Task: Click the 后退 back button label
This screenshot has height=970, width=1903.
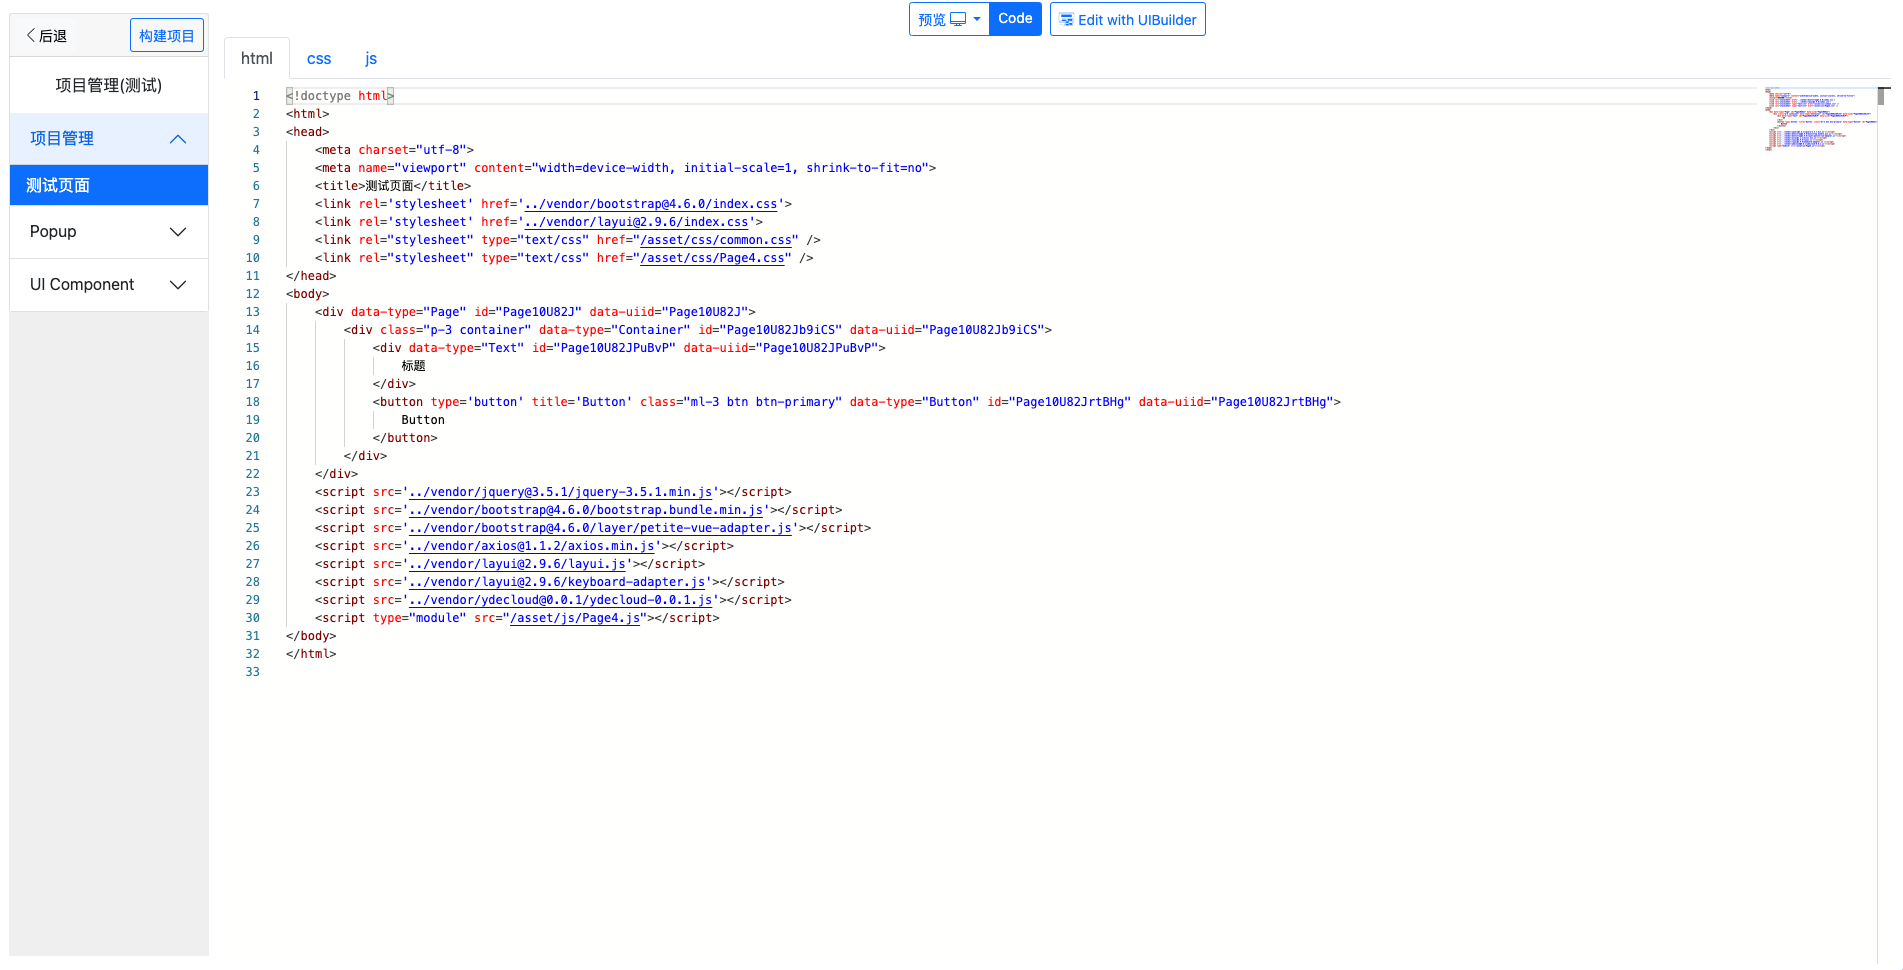Action: point(53,36)
